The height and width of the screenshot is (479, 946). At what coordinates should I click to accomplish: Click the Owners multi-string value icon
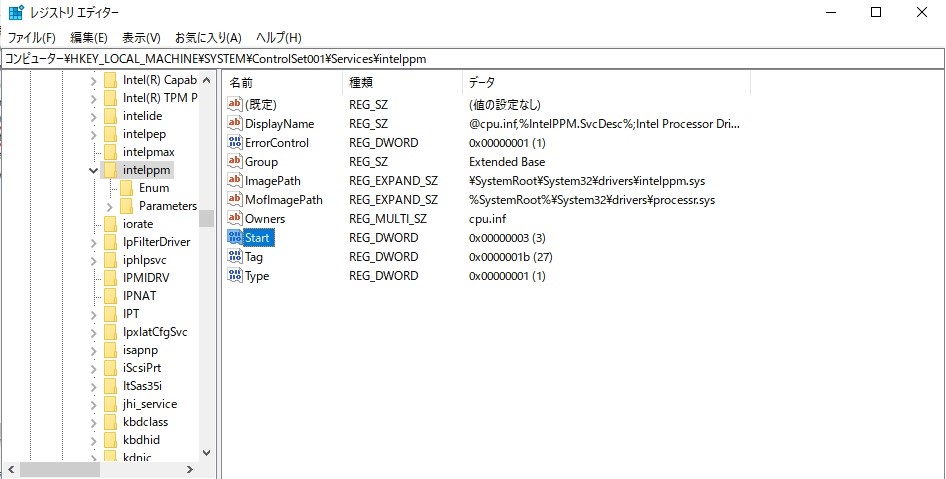234,218
